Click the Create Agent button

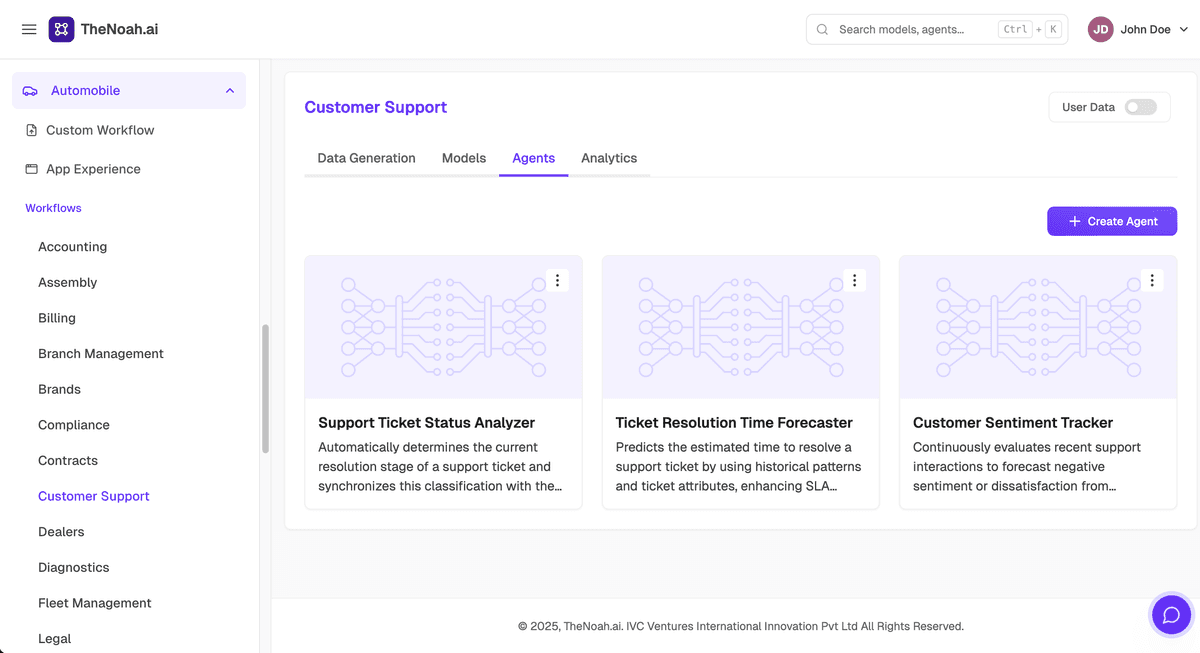click(1112, 221)
